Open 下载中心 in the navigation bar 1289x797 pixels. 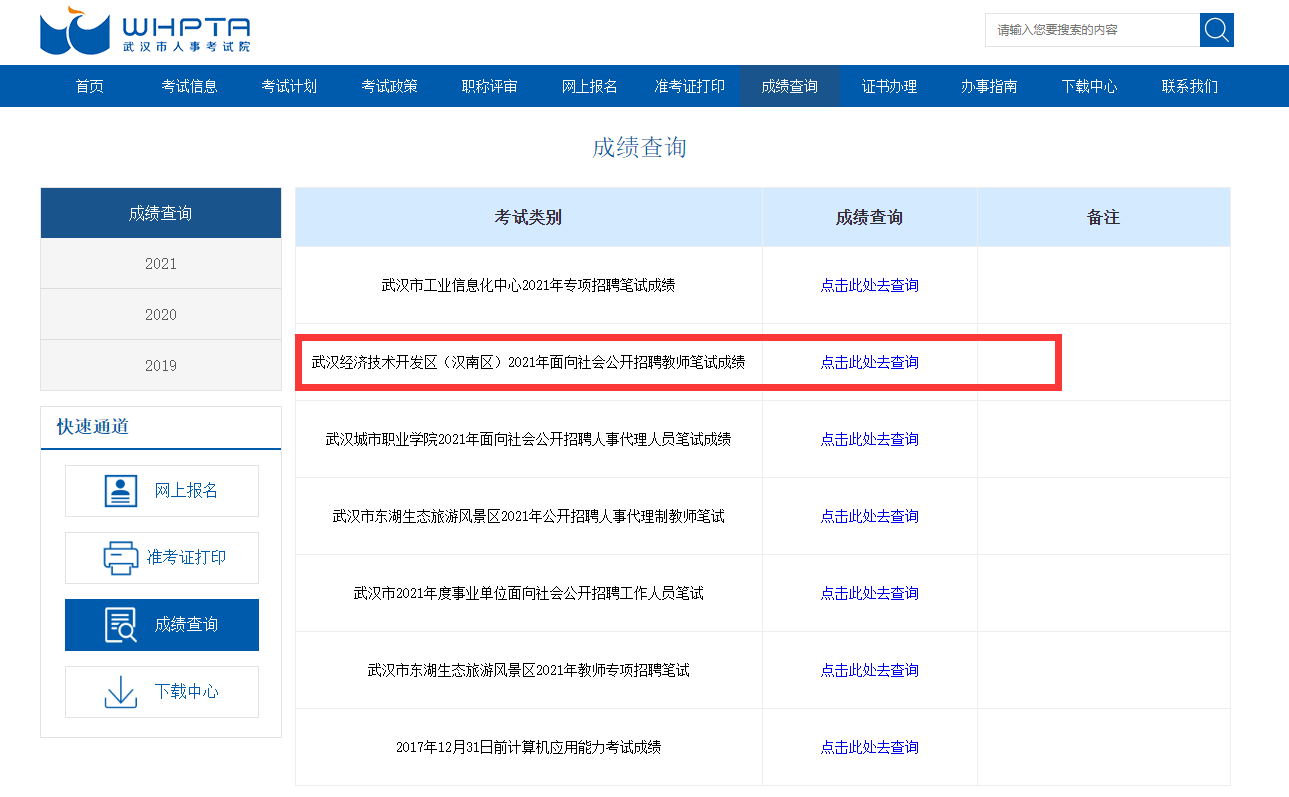[1090, 86]
